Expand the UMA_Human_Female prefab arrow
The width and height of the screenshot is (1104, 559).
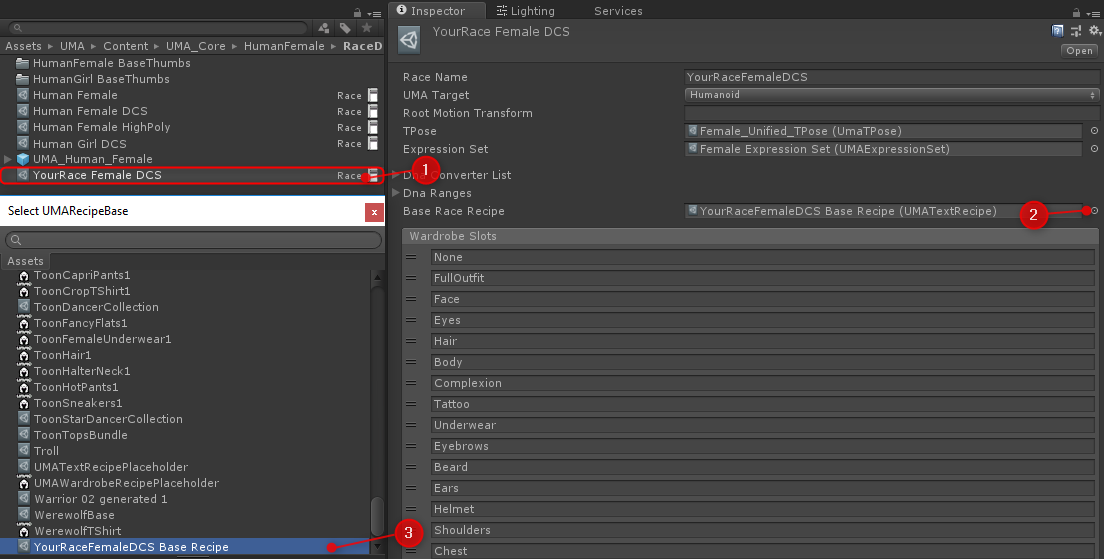coord(9,159)
